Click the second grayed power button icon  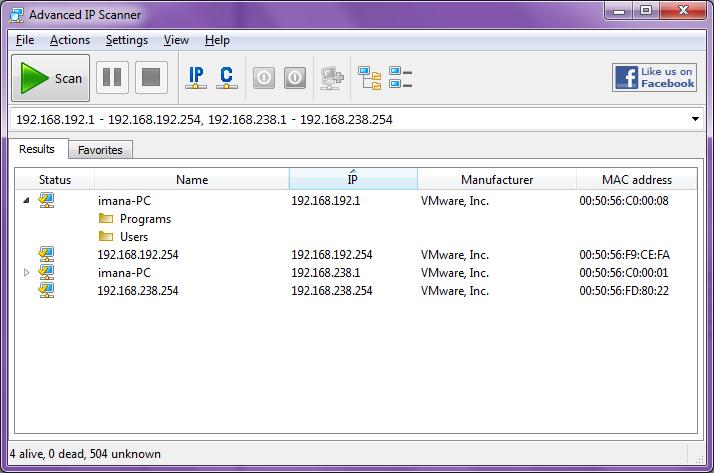[295, 78]
